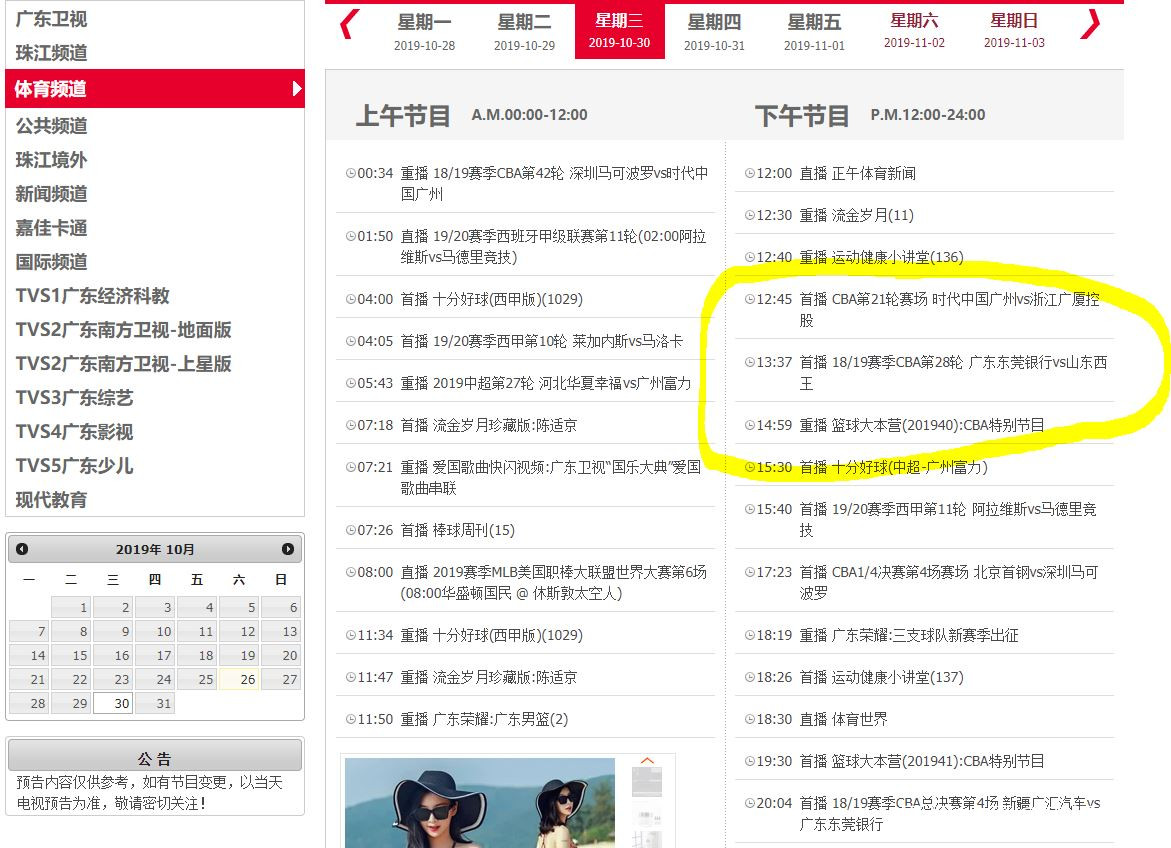Open TVS5广东少儿 channel
This screenshot has width=1171, height=848.
(74, 465)
